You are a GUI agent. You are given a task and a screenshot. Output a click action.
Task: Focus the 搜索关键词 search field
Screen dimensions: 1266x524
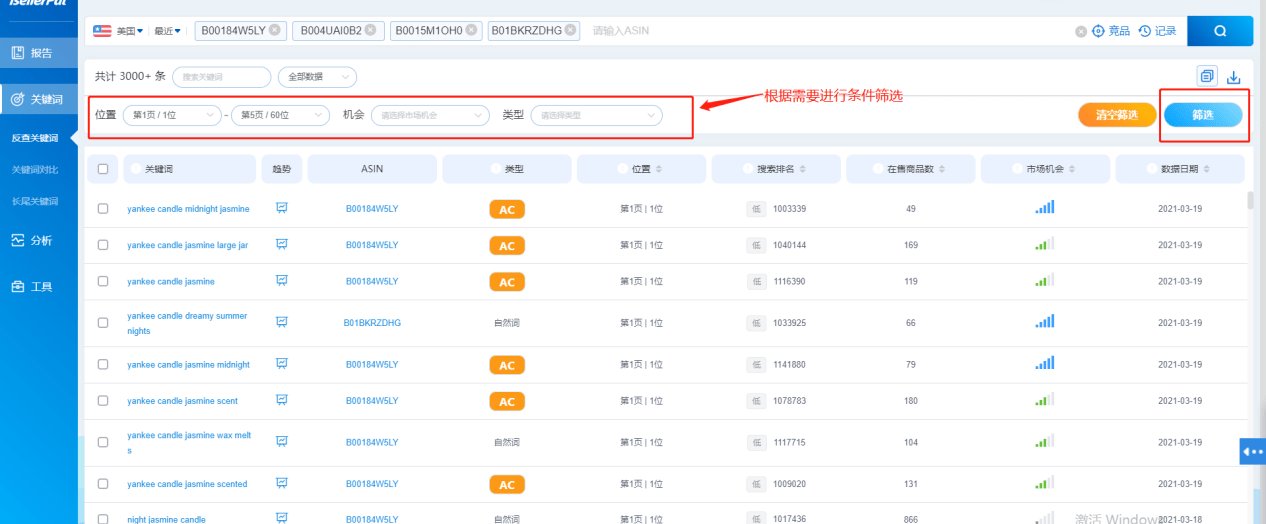221,76
